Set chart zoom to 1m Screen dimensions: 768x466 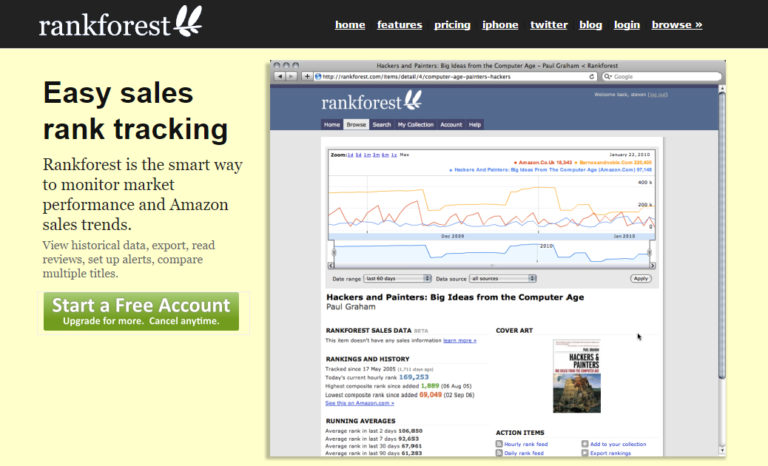point(367,155)
